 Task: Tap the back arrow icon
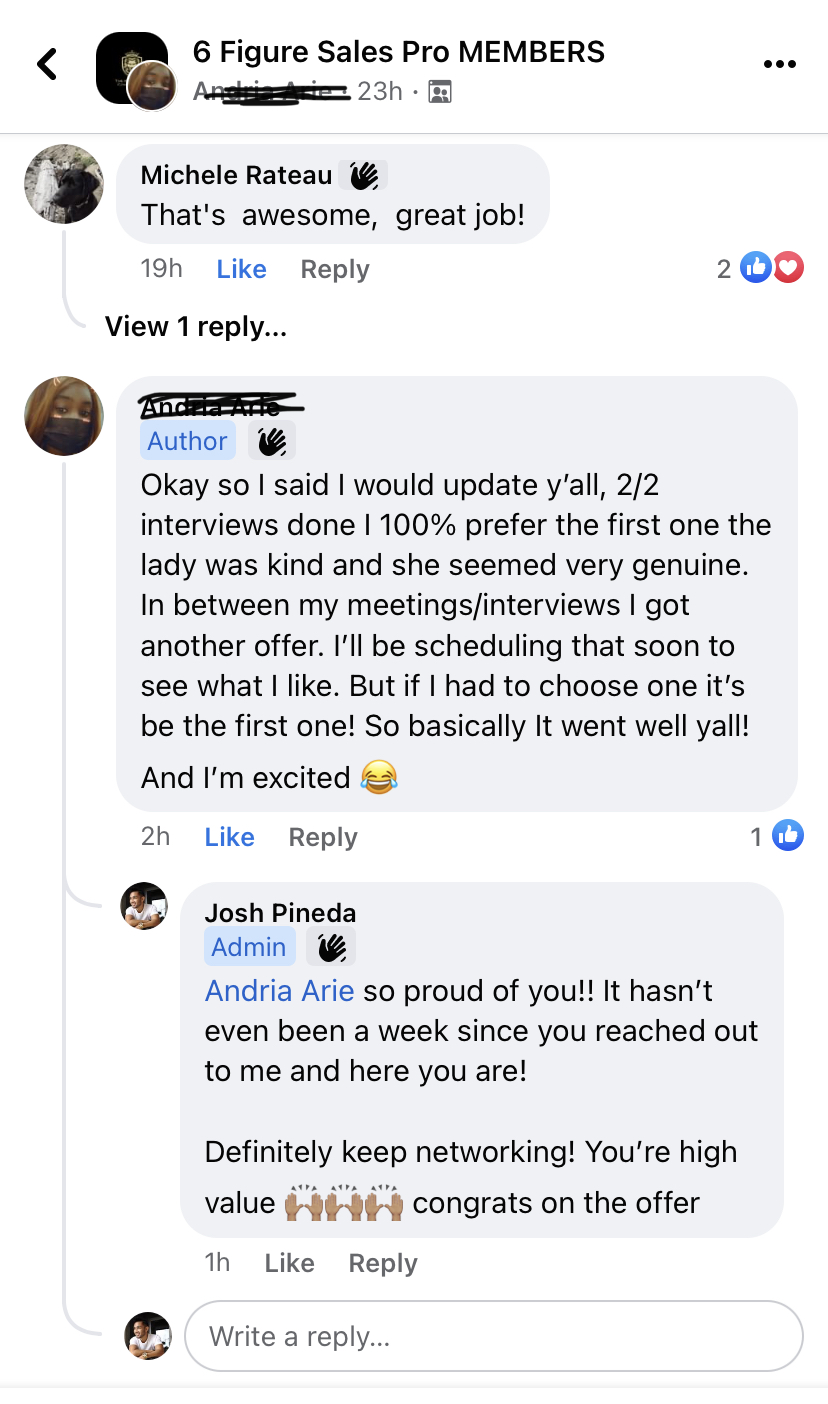click(47, 65)
